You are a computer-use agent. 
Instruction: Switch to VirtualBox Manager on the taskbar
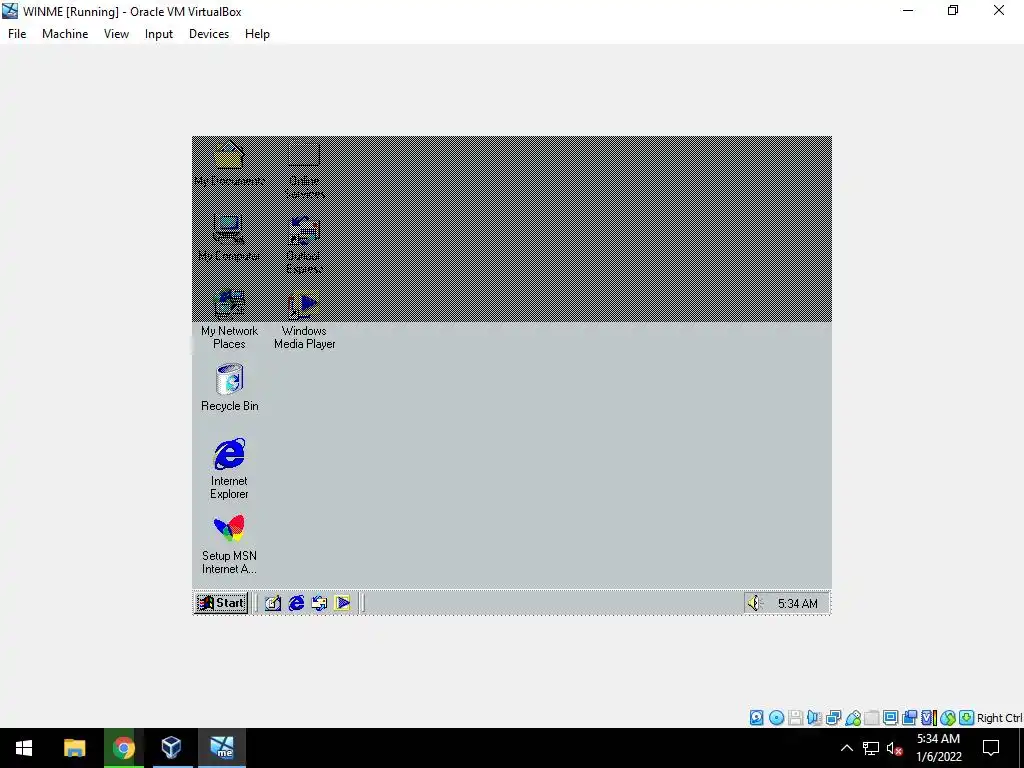pyautogui.click(x=172, y=748)
